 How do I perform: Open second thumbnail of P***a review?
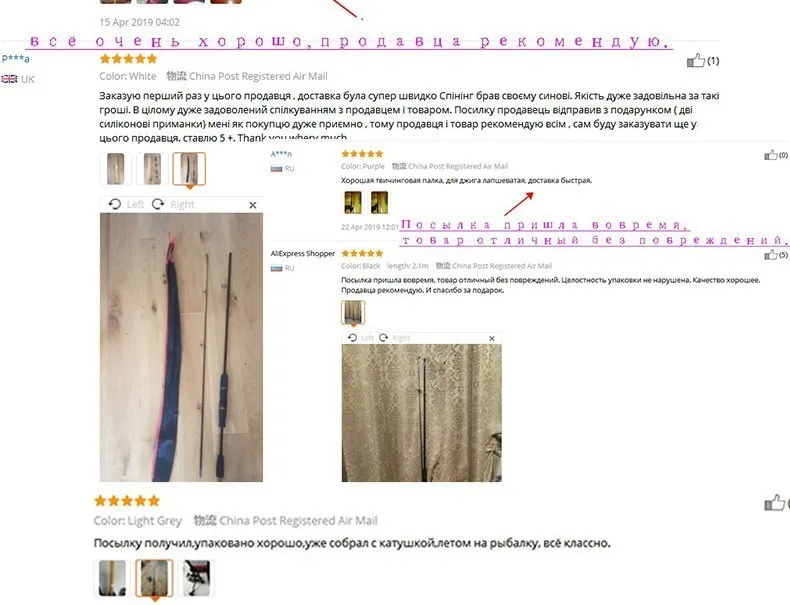pyautogui.click(x=152, y=168)
